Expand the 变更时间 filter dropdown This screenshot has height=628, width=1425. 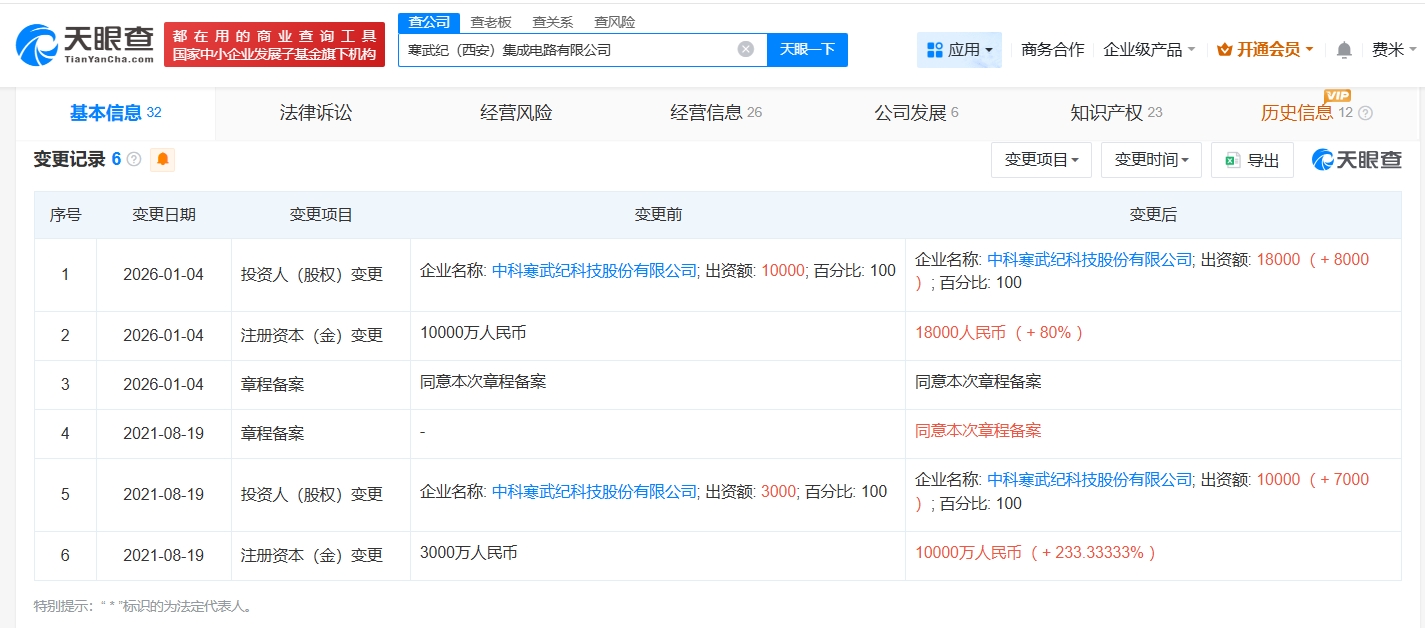pyautogui.click(x=1151, y=160)
